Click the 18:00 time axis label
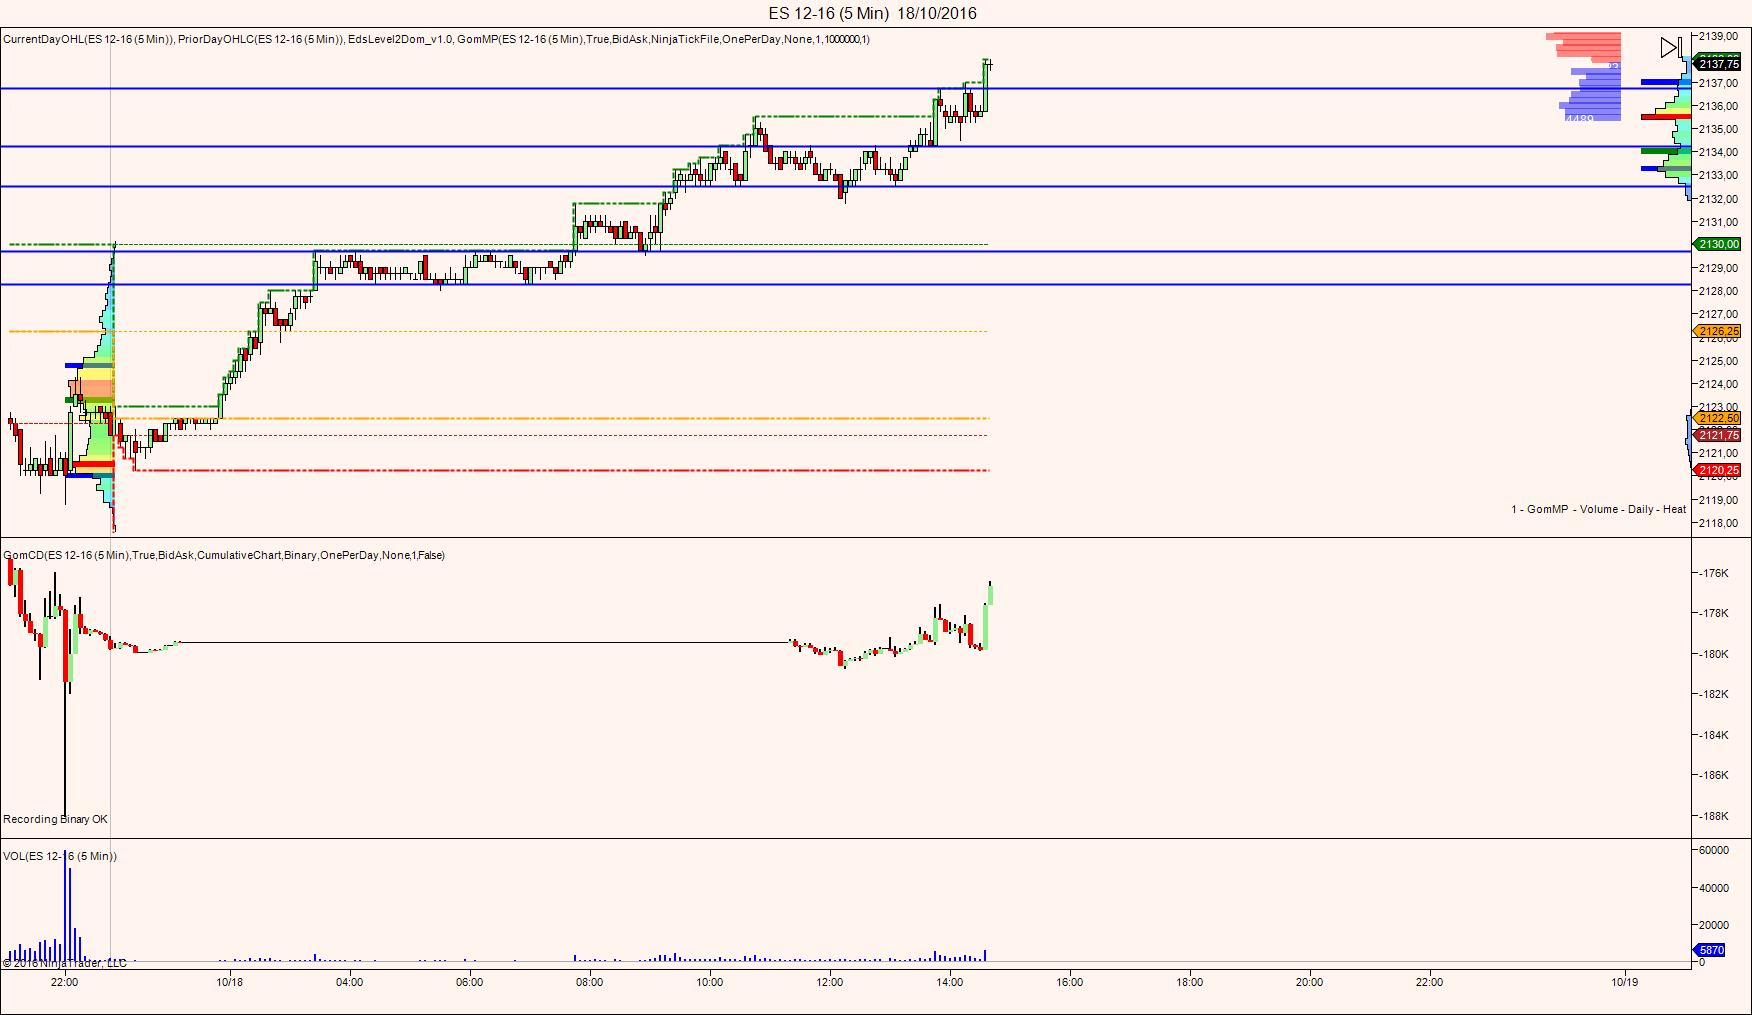 click(1190, 982)
